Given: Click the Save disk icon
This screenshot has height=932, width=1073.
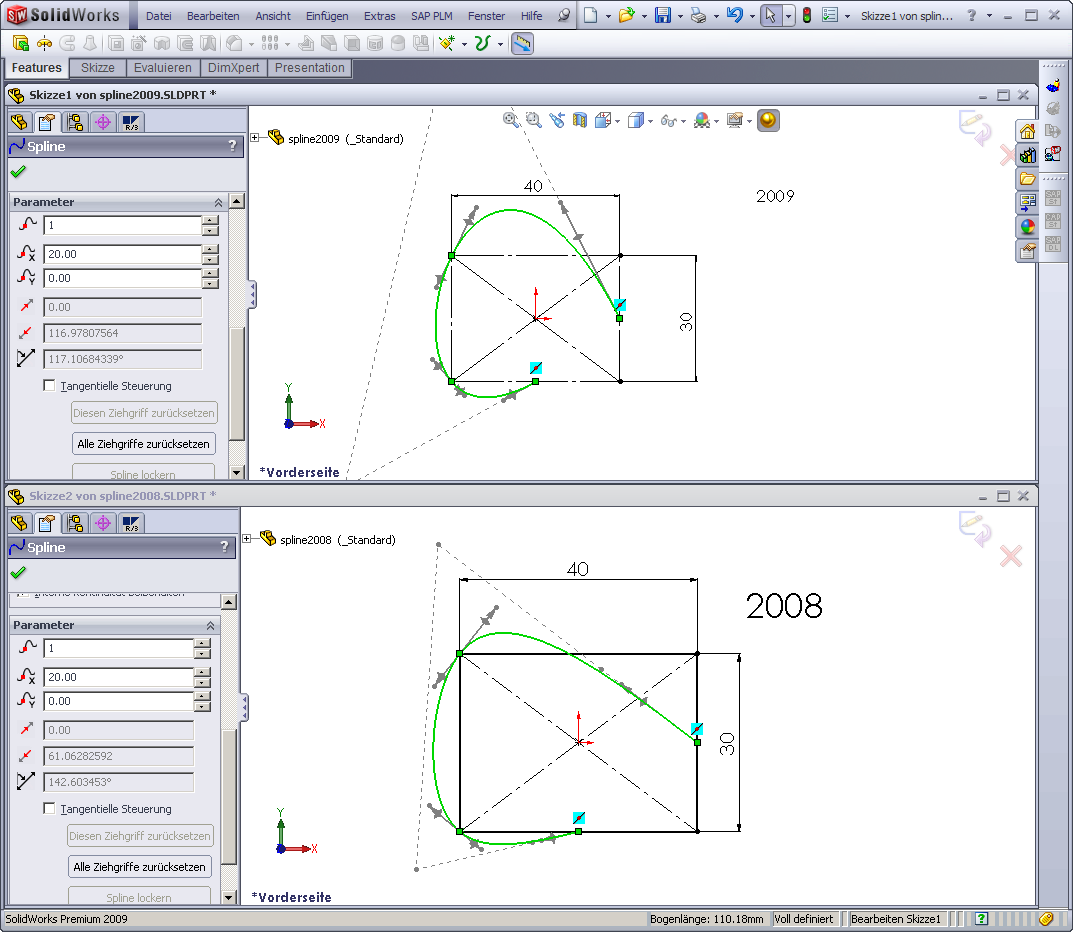Looking at the screenshot, I should [662, 15].
